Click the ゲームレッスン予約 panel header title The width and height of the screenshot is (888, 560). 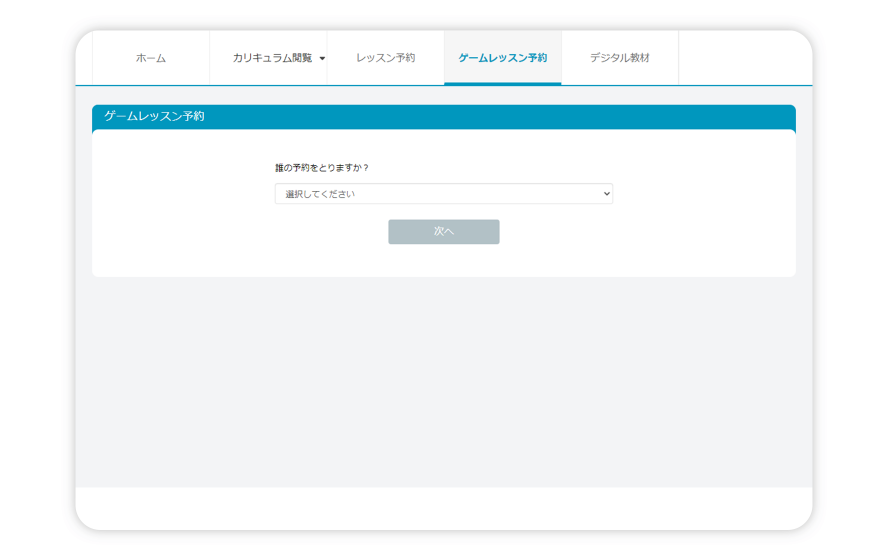(x=154, y=116)
